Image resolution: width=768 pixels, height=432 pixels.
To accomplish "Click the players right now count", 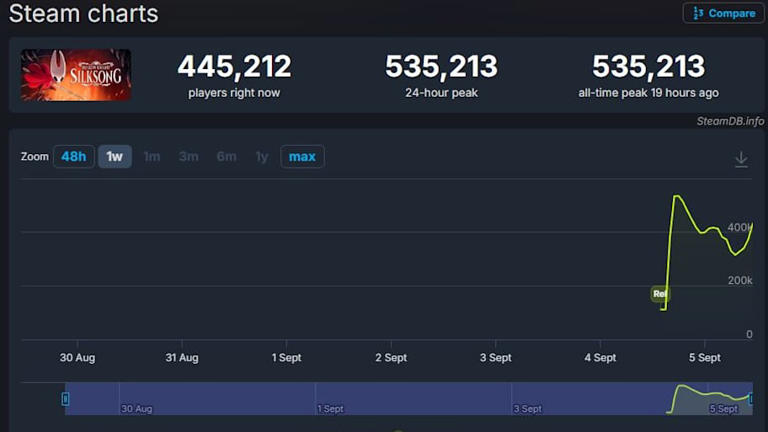I will pyautogui.click(x=234, y=67).
